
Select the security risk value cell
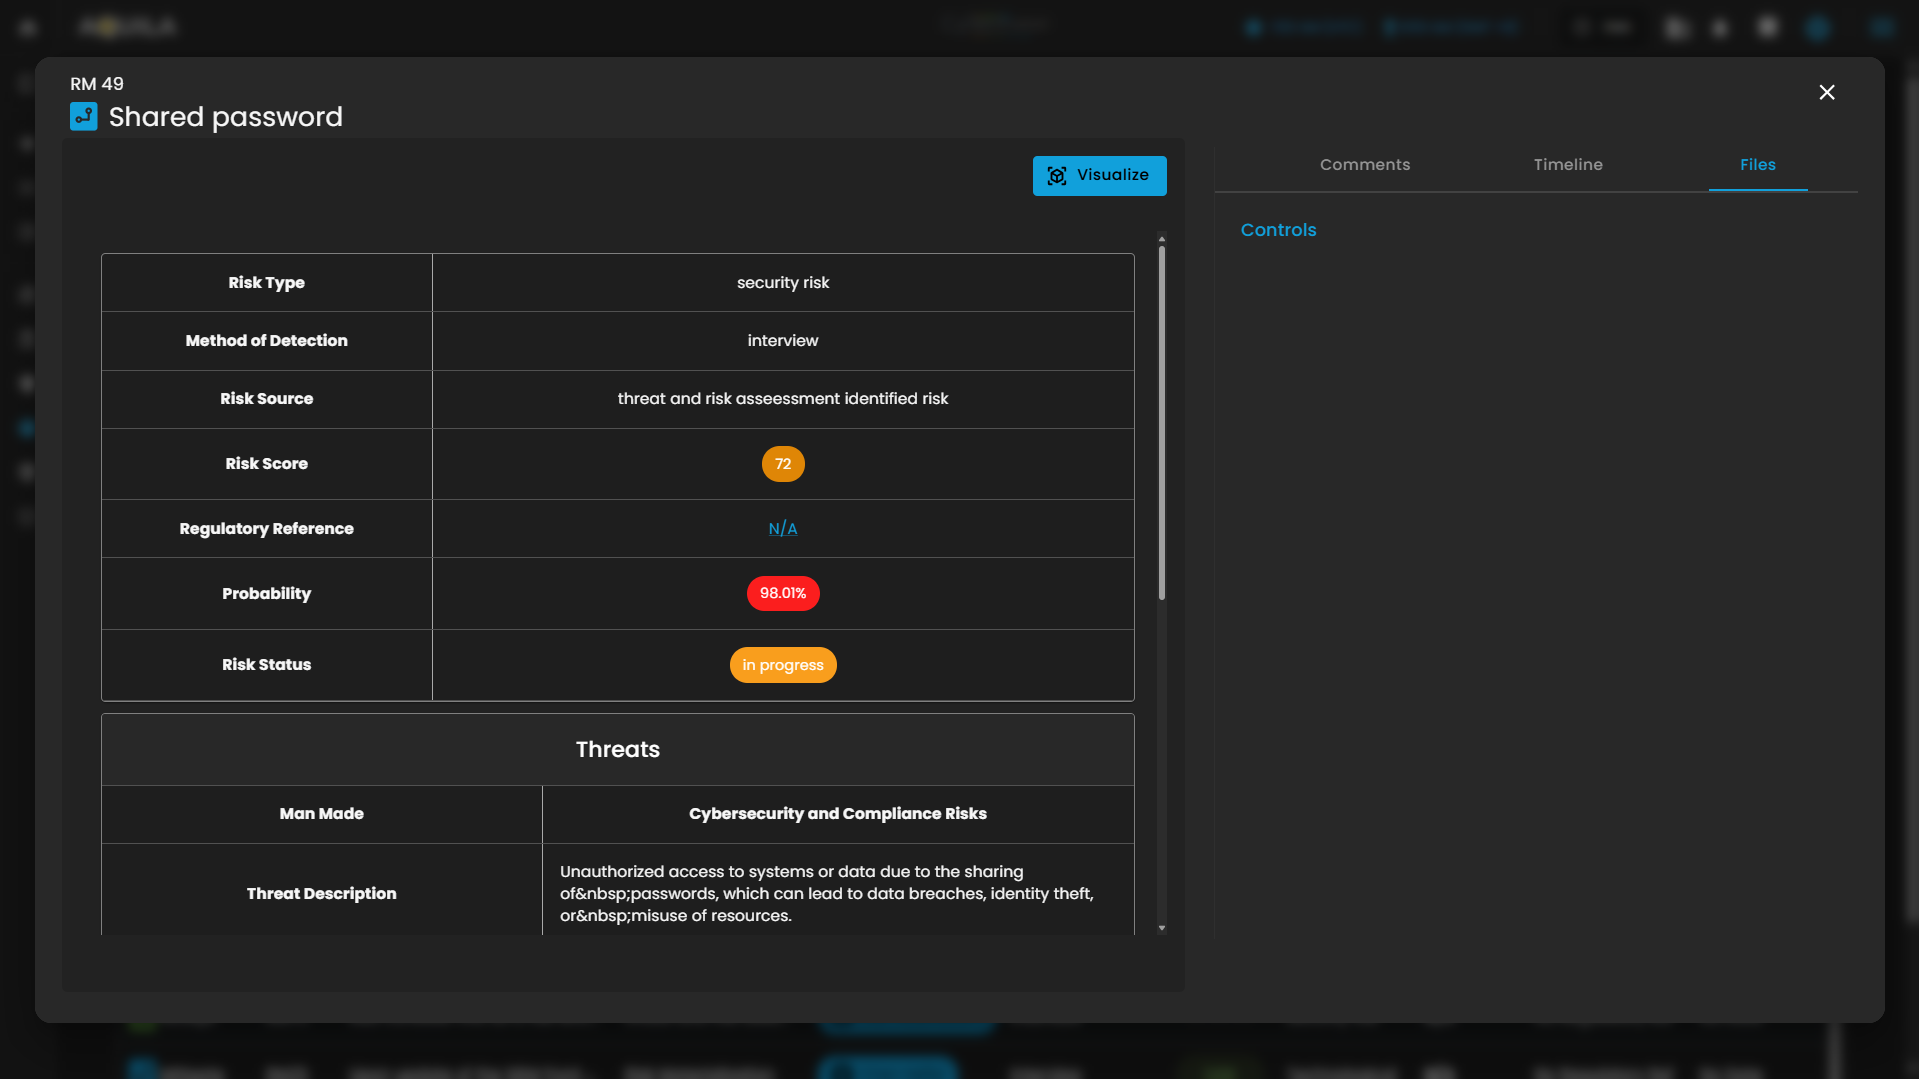point(782,283)
